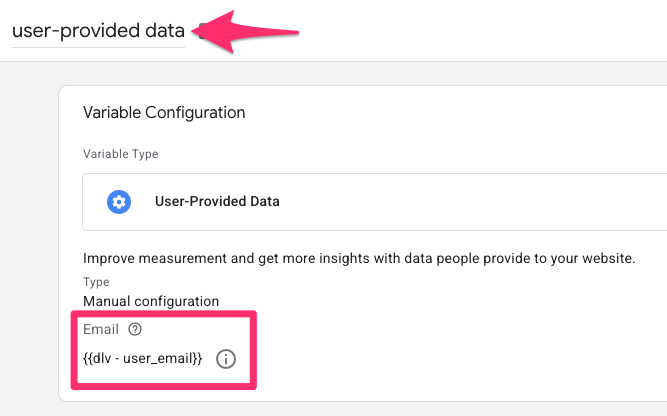The height and width of the screenshot is (416, 667).
Task: Select the 'Manual configuration' type value
Action: (x=151, y=301)
